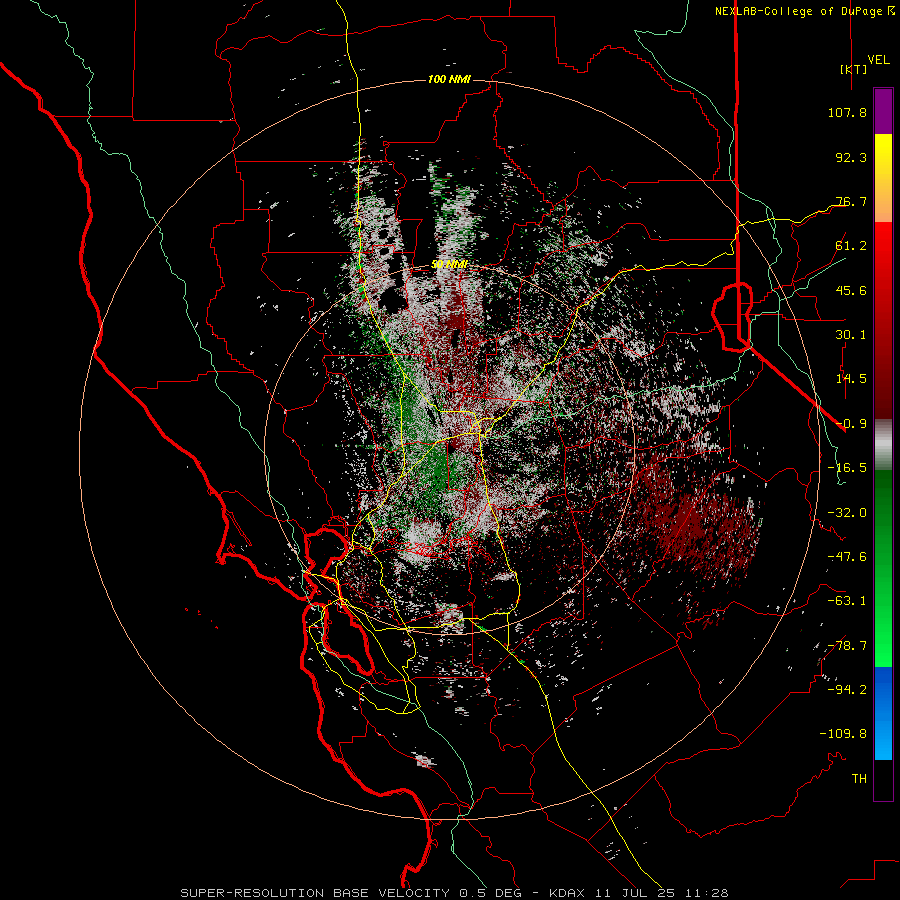Image resolution: width=900 pixels, height=900 pixels.
Task: Select the 61.2 velocity label
Action: pyautogui.click(x=851, y=246)
